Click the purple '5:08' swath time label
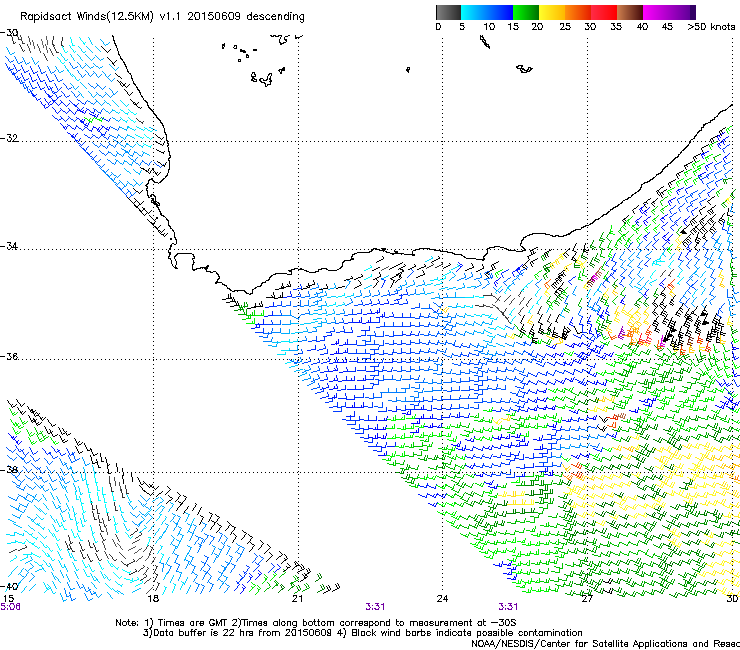The image size is (740, 650). pyautogui.click(x=10, y=607)
